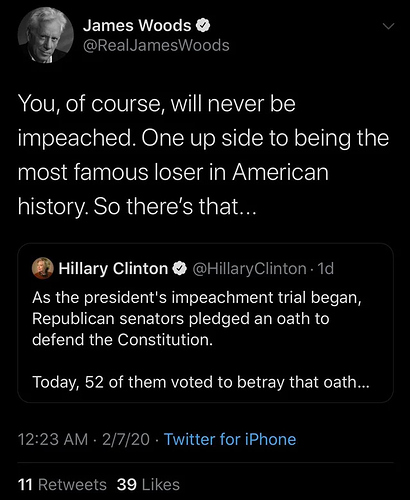Tap the 1d timestamp on quoted tweet

click(325, 269)
